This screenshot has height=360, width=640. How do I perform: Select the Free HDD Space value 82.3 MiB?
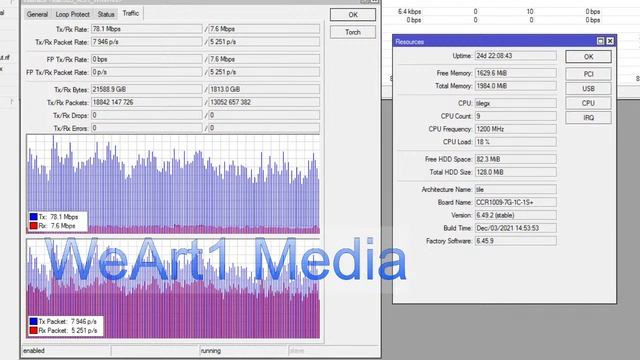click(x=515, y=159)
